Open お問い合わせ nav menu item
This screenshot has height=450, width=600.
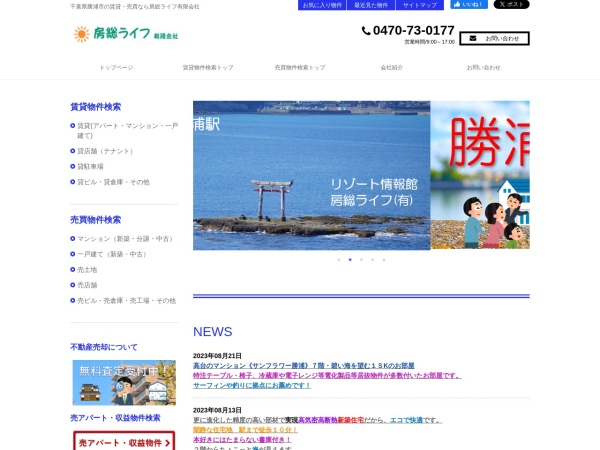(483, 67)
